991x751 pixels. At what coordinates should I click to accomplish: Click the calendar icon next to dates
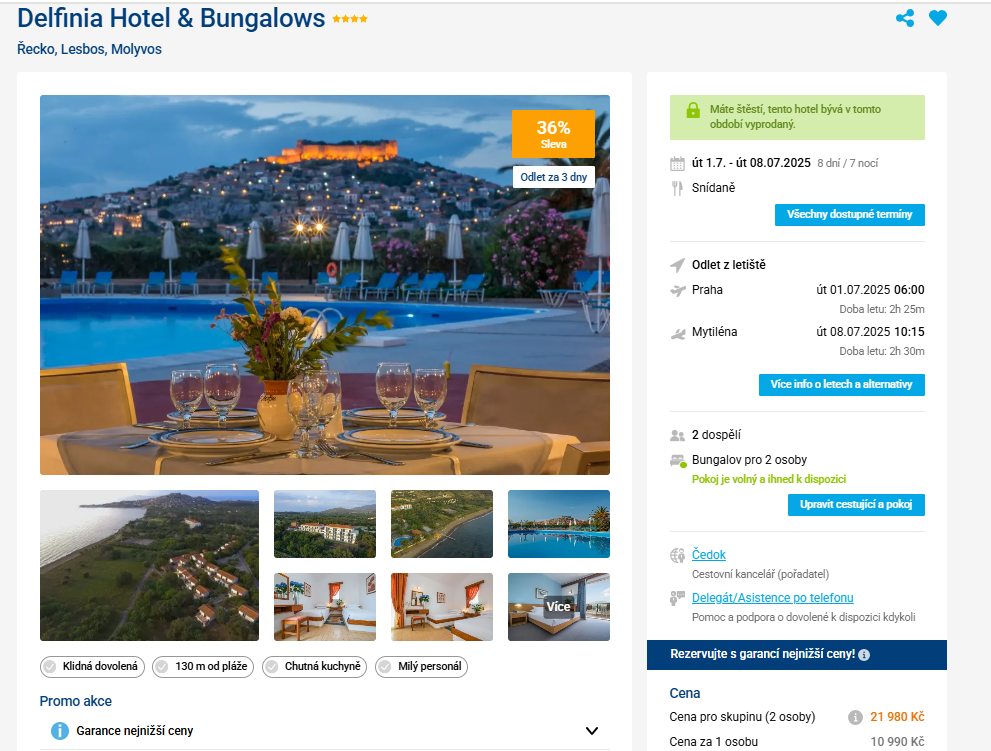[677, 164]
